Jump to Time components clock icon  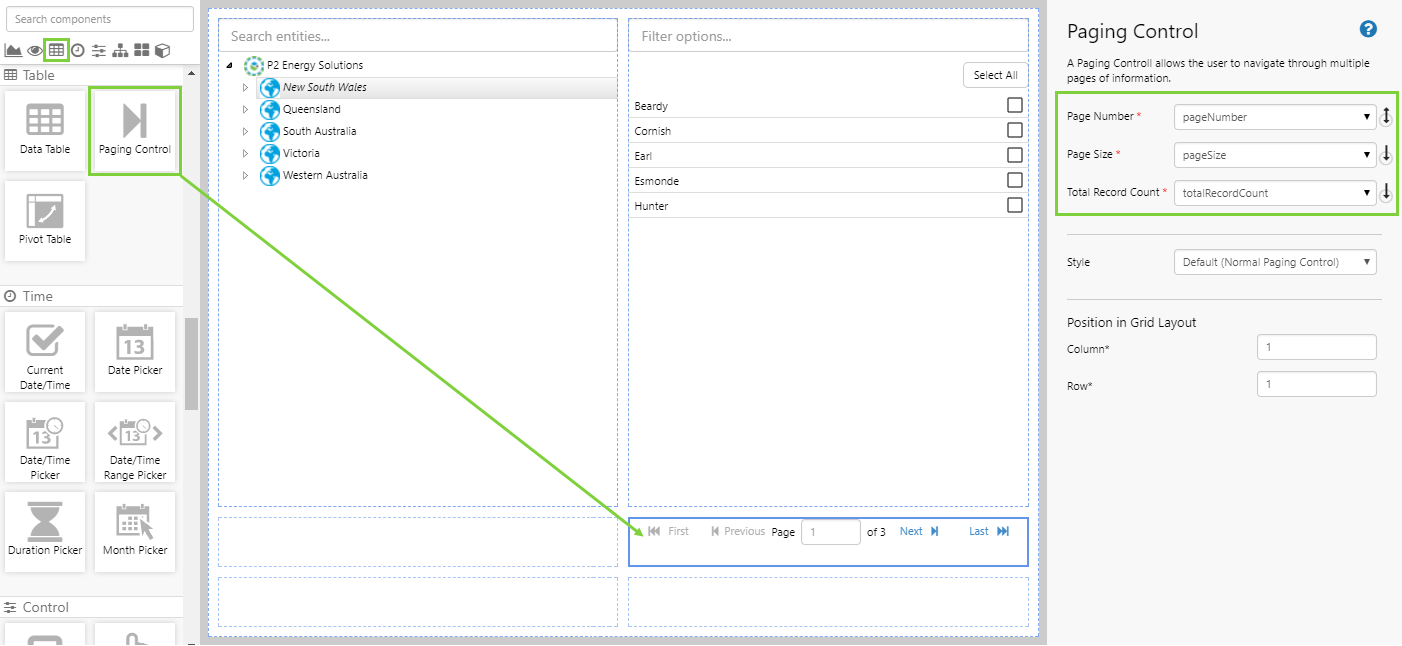coord(77,50)
